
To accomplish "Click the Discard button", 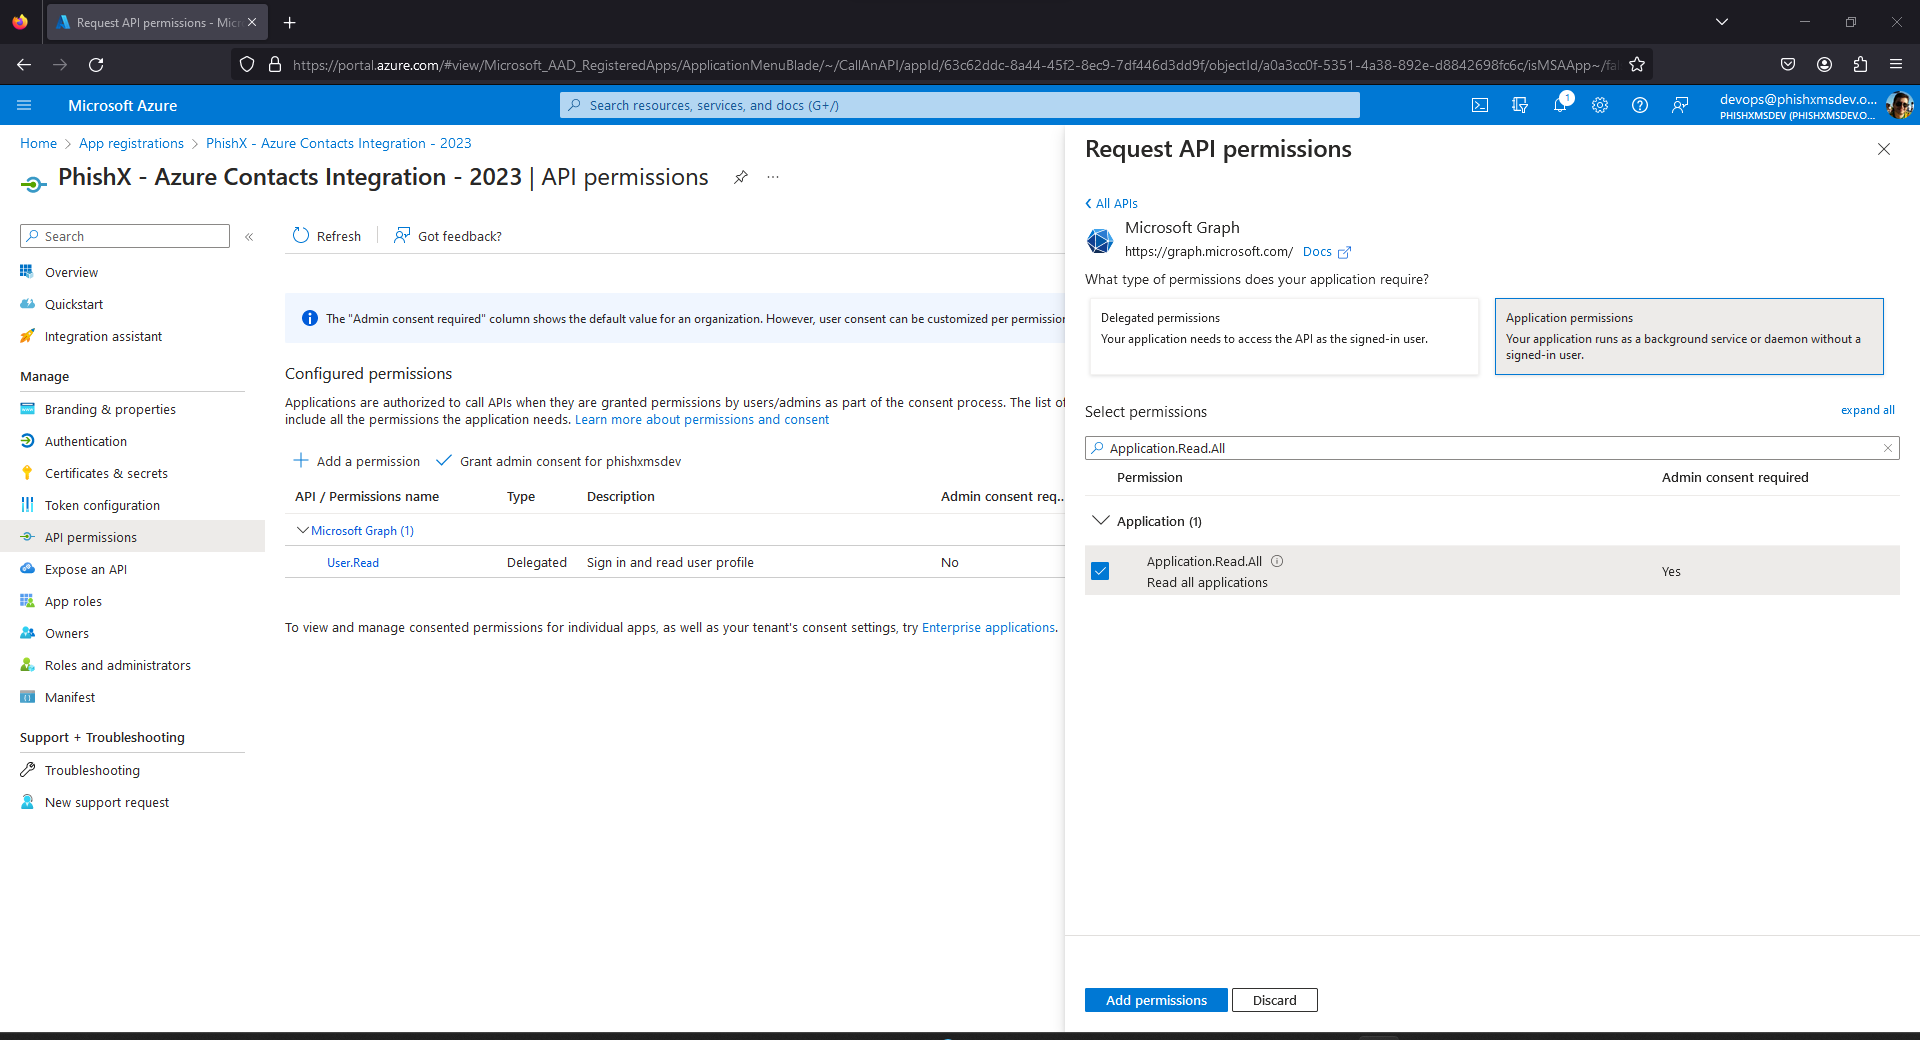I will pyautogui.click(x=1275, y=1000).
